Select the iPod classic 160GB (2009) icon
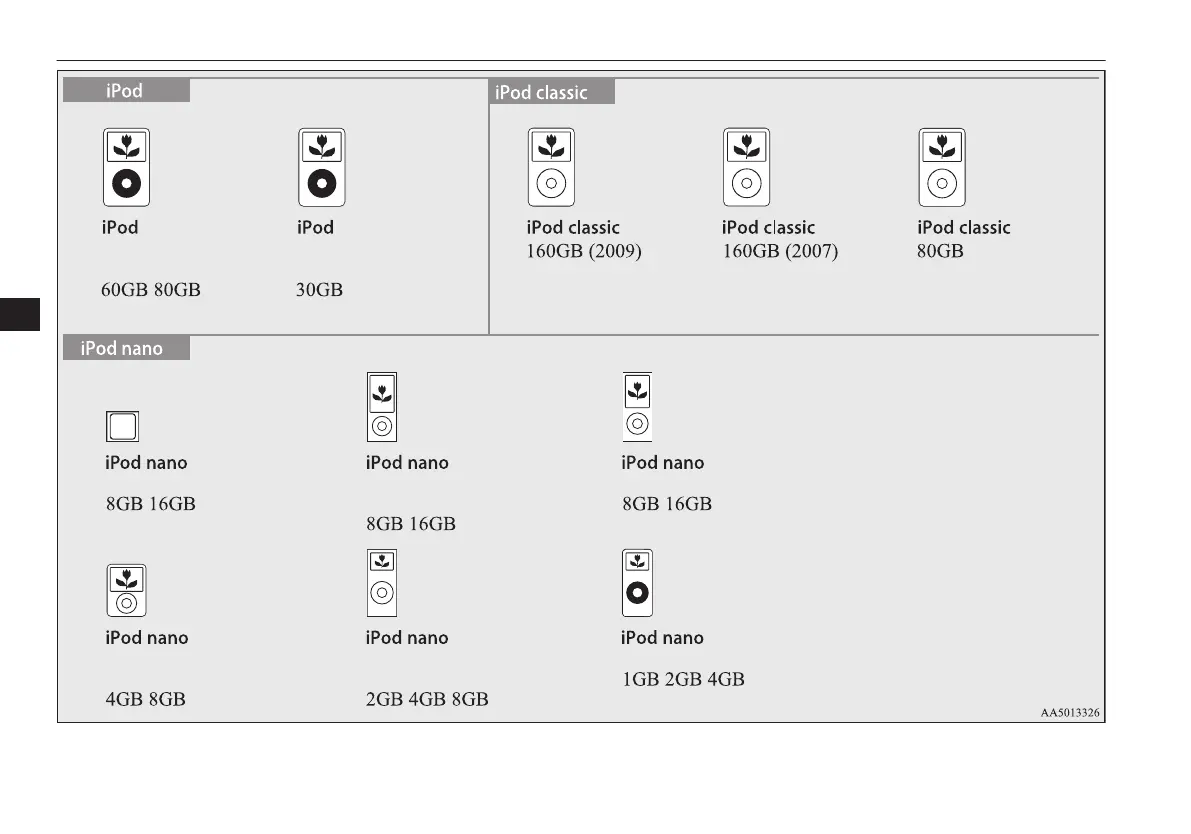This screenshot has height=834, width=1191. [x=551, y=167]
